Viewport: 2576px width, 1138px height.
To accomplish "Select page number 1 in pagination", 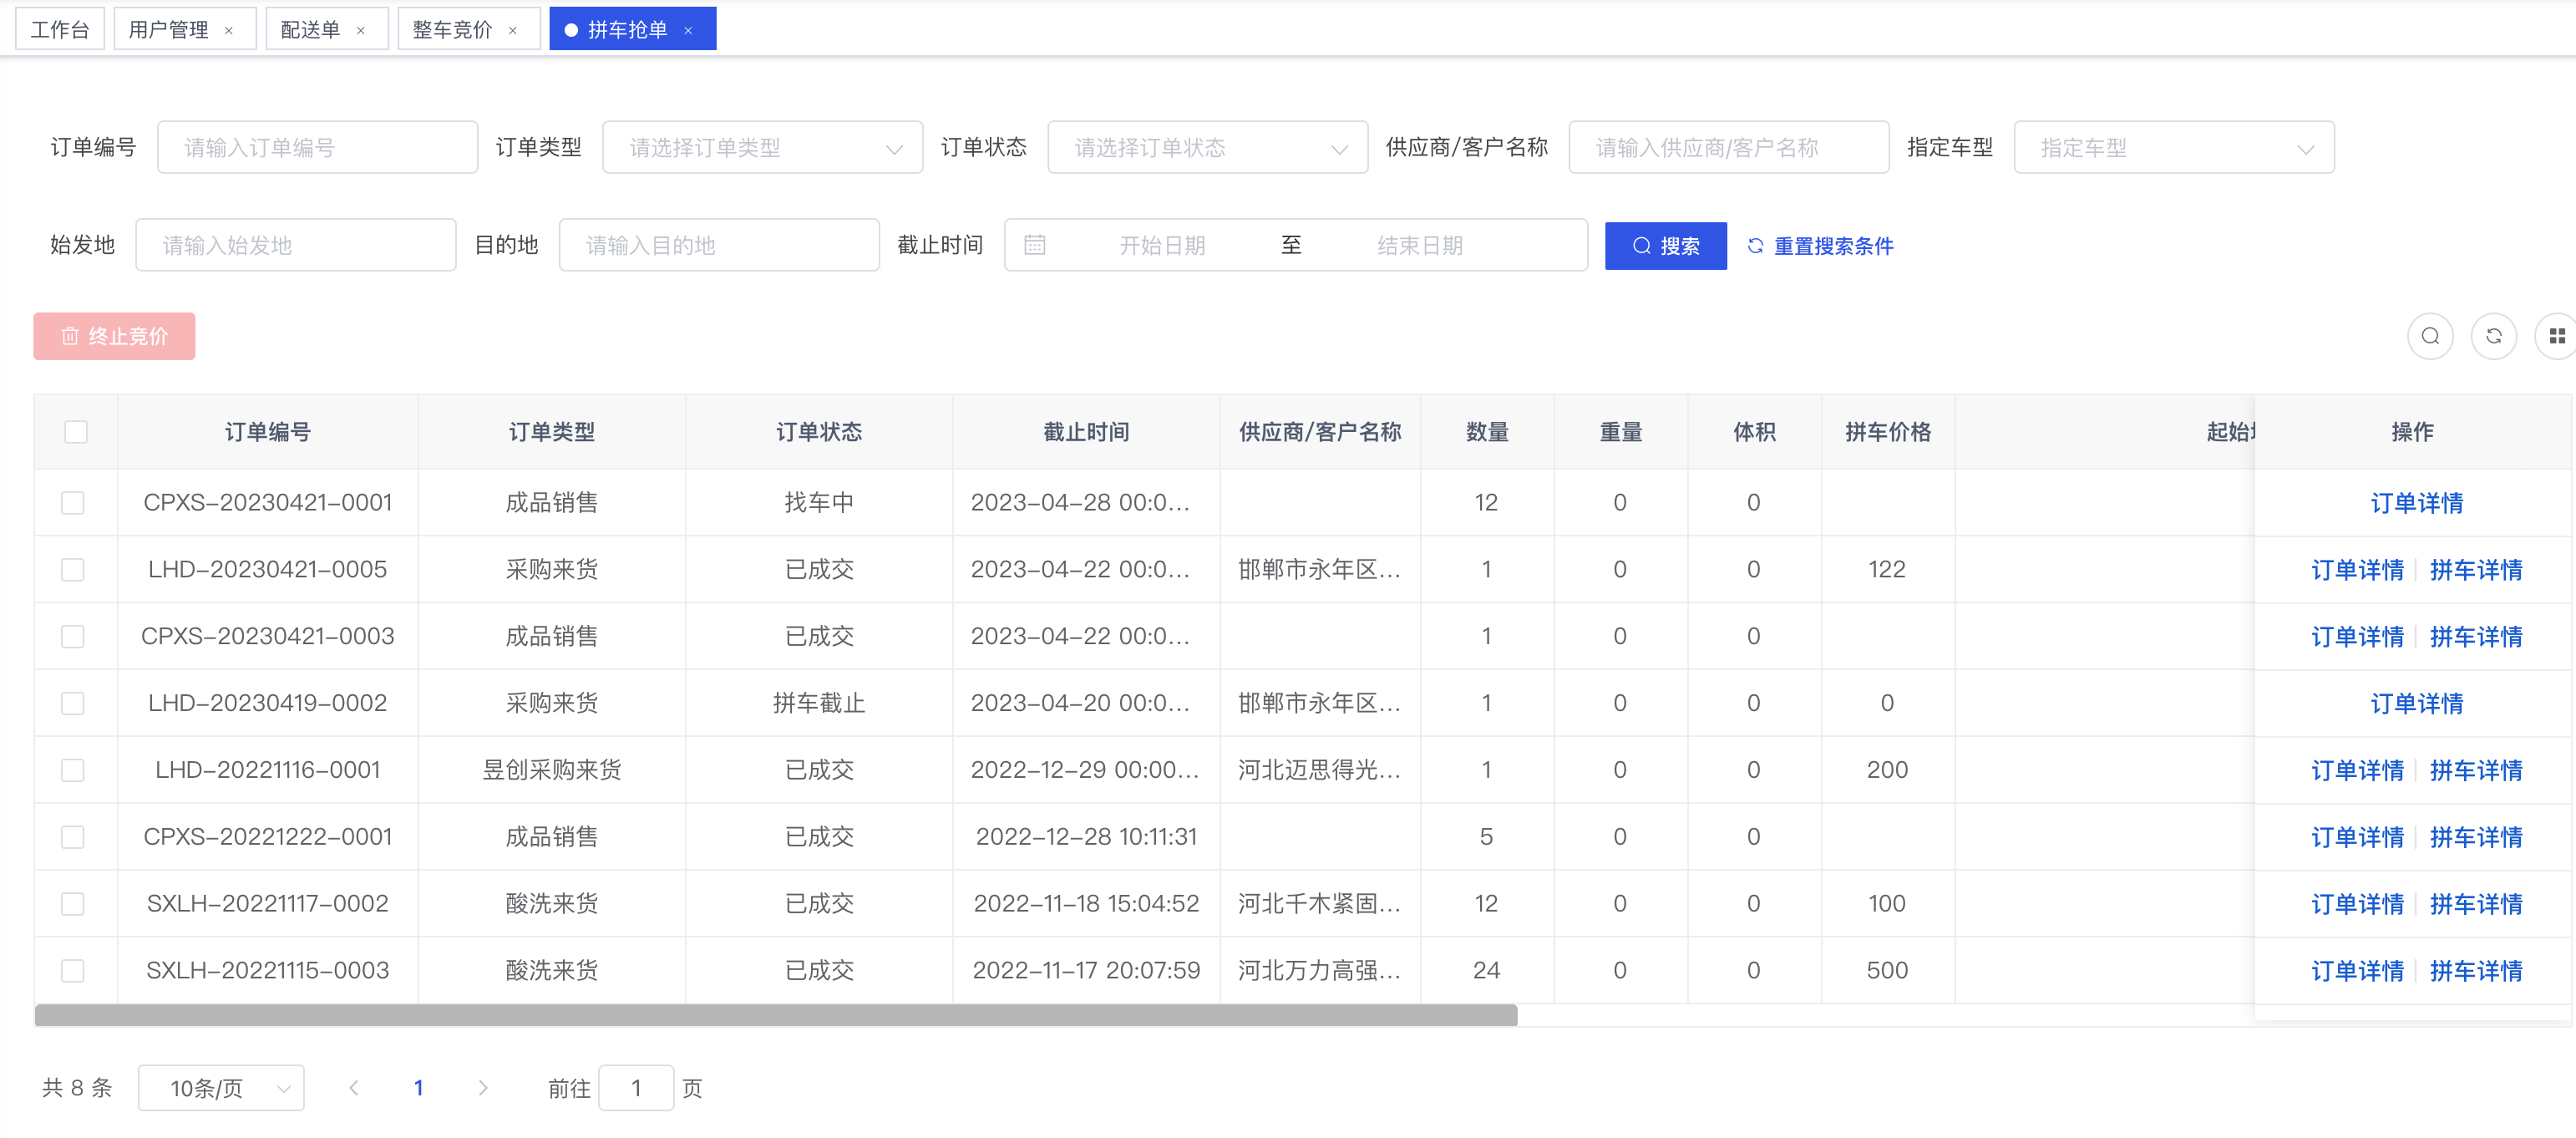I will pos(418,1088).
